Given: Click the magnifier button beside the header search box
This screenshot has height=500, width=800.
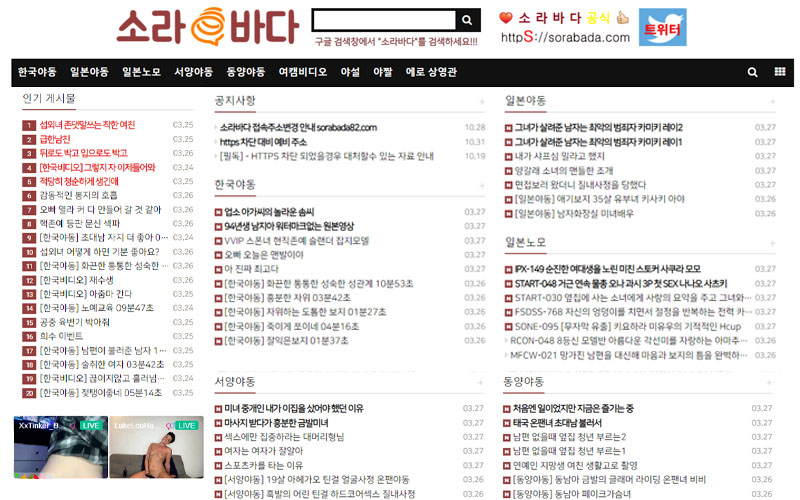Looking at the screenshot, I should [467, 21].
